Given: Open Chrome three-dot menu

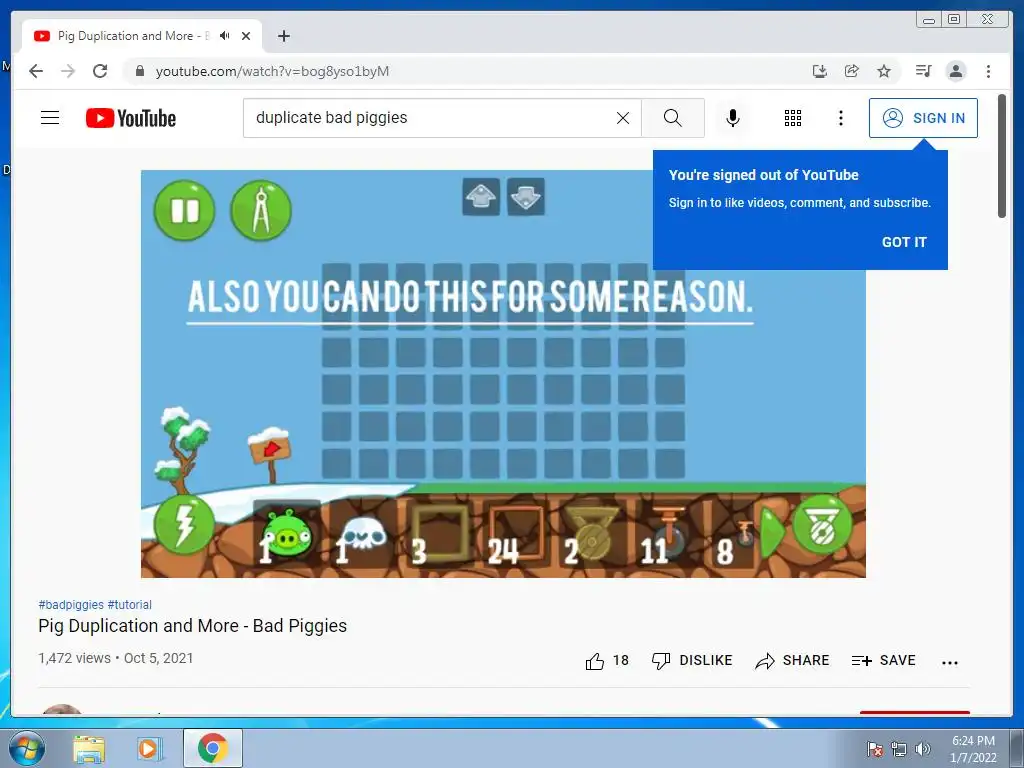Looking at the screenshot, I should [x=988, y=71].
